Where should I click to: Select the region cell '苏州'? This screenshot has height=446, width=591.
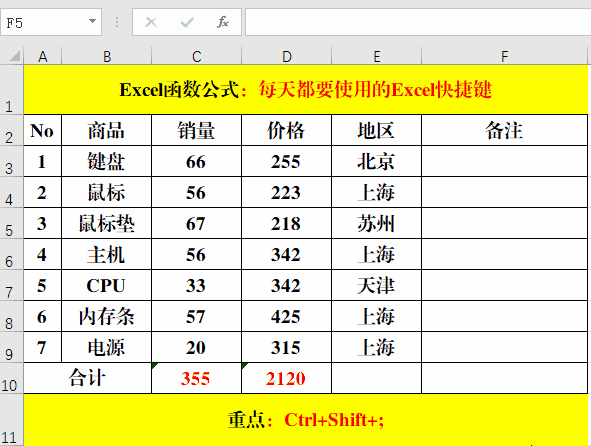tap(376, 223)
